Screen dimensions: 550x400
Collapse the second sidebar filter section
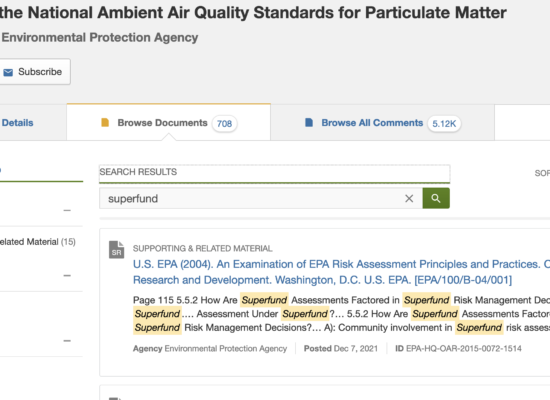click(67, 275)
